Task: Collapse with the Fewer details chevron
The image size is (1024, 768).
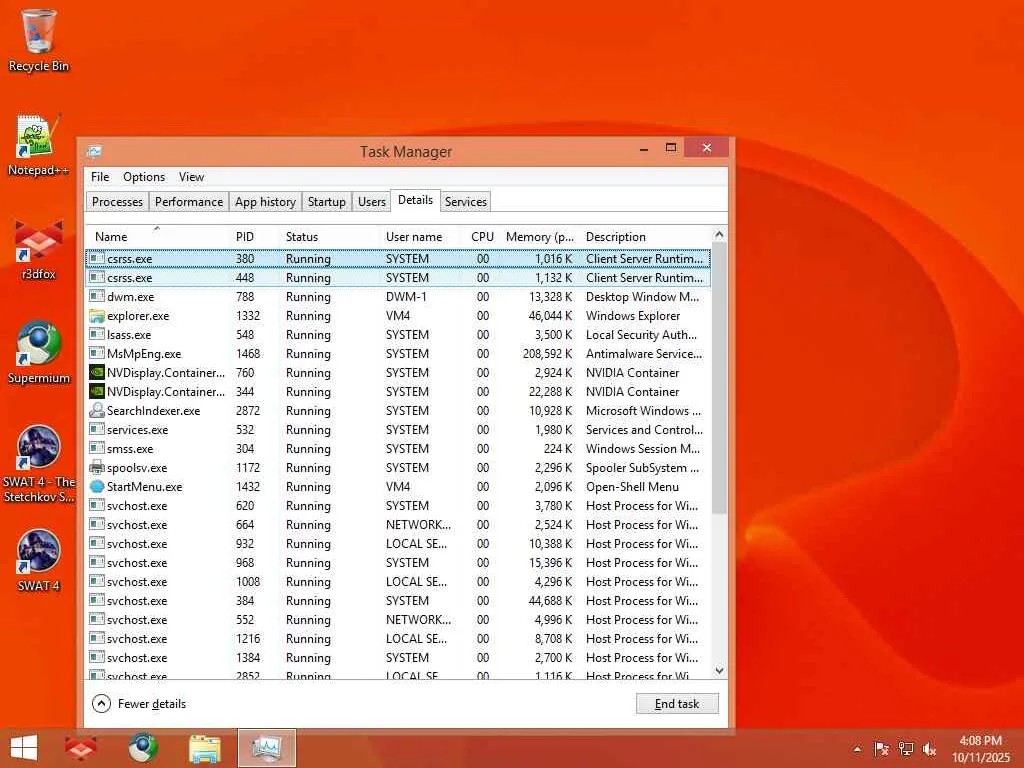Action: coord(101,703)
